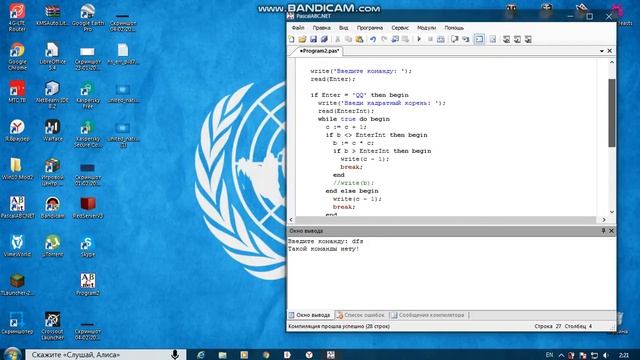Open Помощь menu
The width and height of the screenshot is (640, 360).
coord(454,28)
